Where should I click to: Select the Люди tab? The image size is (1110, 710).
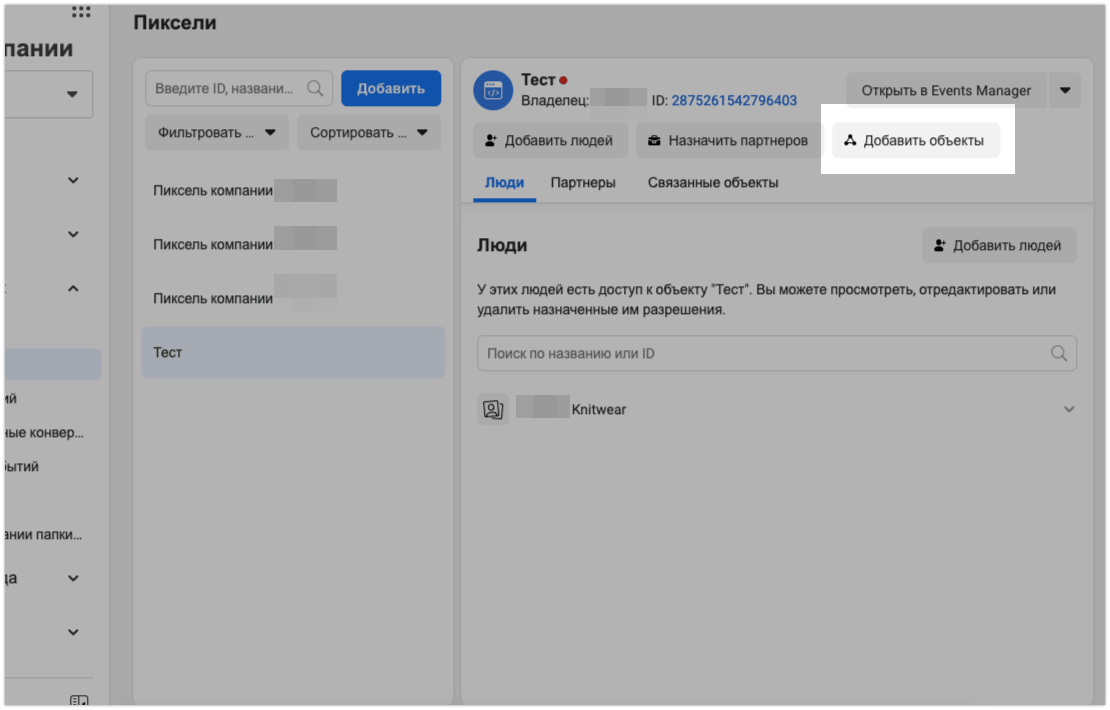click(x=504, y=183)
